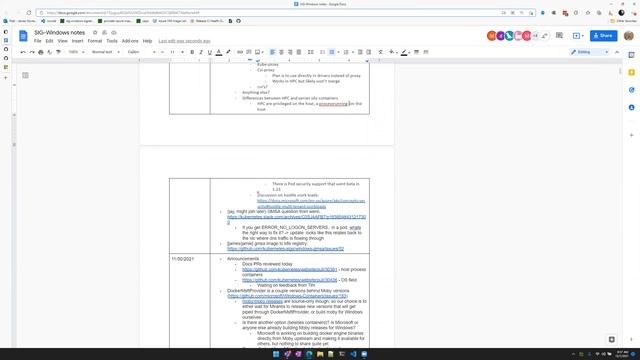Open the zoom level dropdown
Viewport: 640px width, 360px height.
[76, 52]
